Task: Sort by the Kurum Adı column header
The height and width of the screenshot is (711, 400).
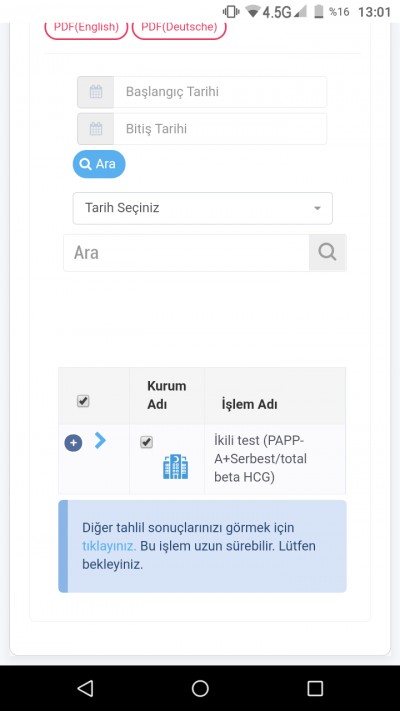Action: (x=166, y=395)
